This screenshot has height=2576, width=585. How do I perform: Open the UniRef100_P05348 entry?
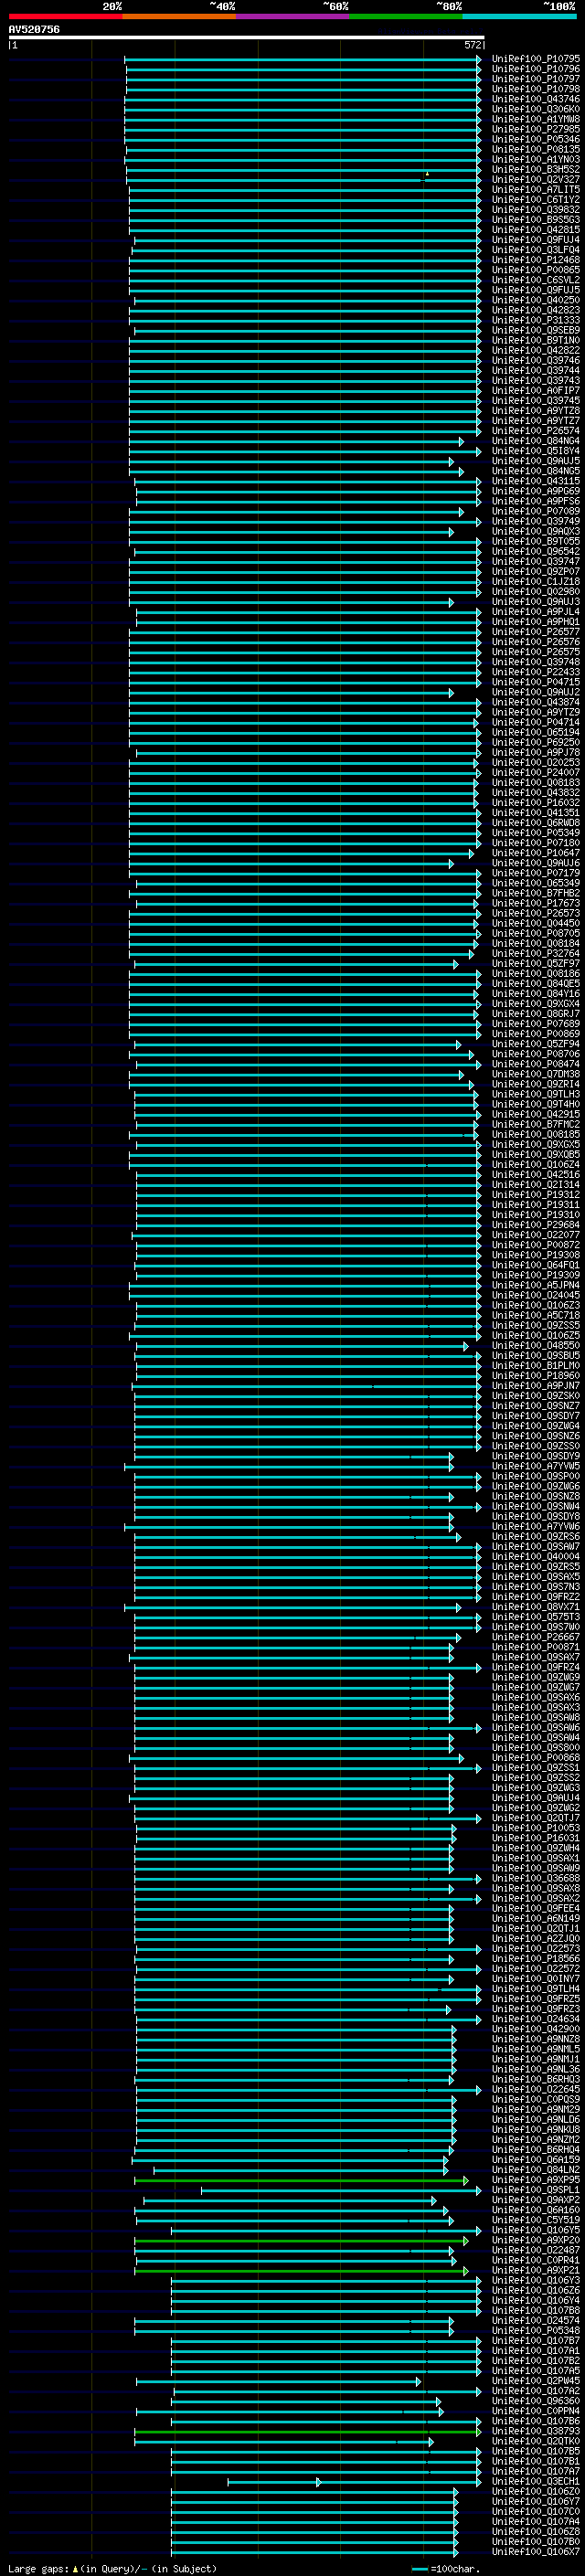click(535, 2330)
